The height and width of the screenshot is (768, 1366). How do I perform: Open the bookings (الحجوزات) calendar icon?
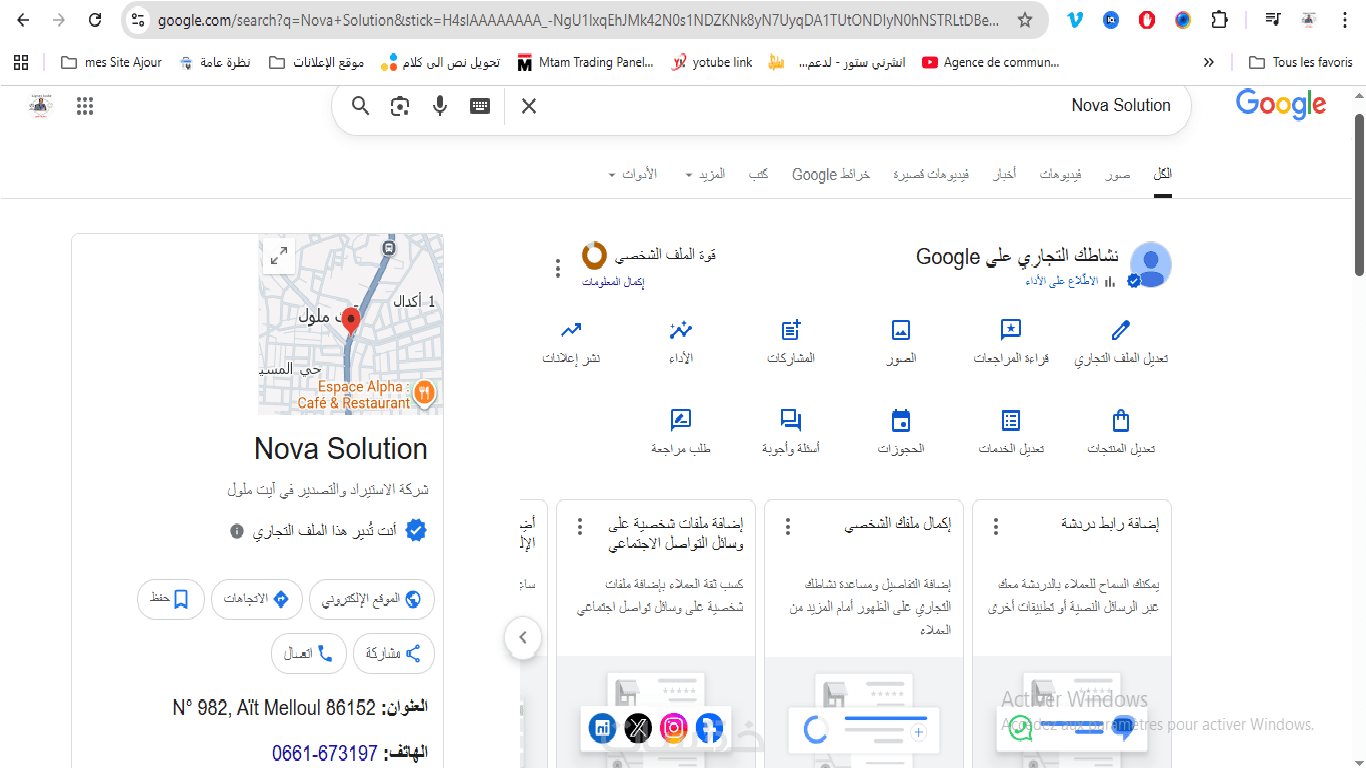901,420
